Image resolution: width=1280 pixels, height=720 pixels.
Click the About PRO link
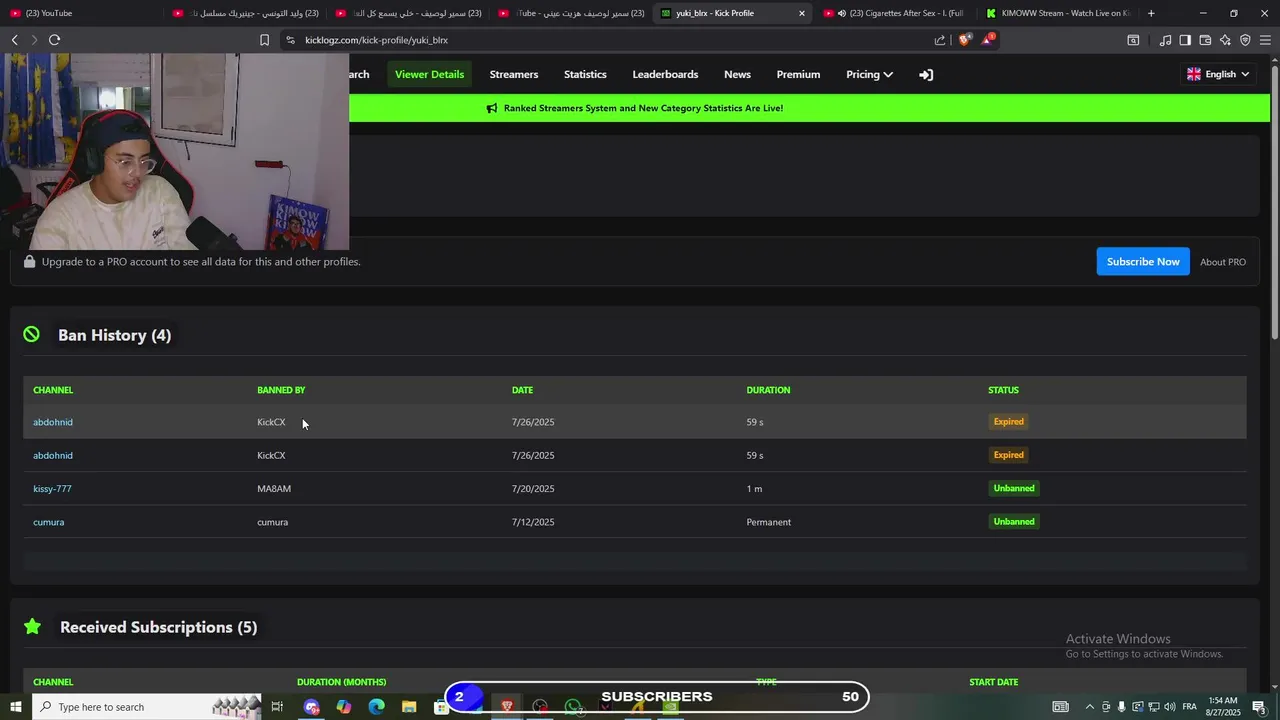(1222, 262)
